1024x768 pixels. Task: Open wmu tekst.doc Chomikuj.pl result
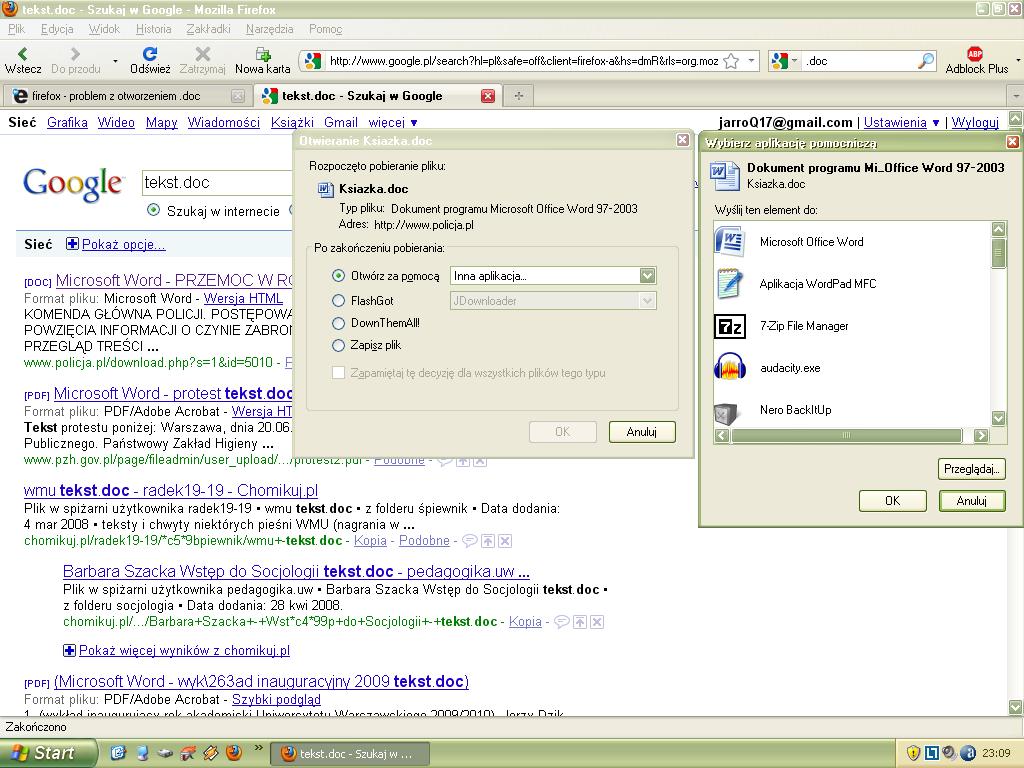[x=170, y=490]
